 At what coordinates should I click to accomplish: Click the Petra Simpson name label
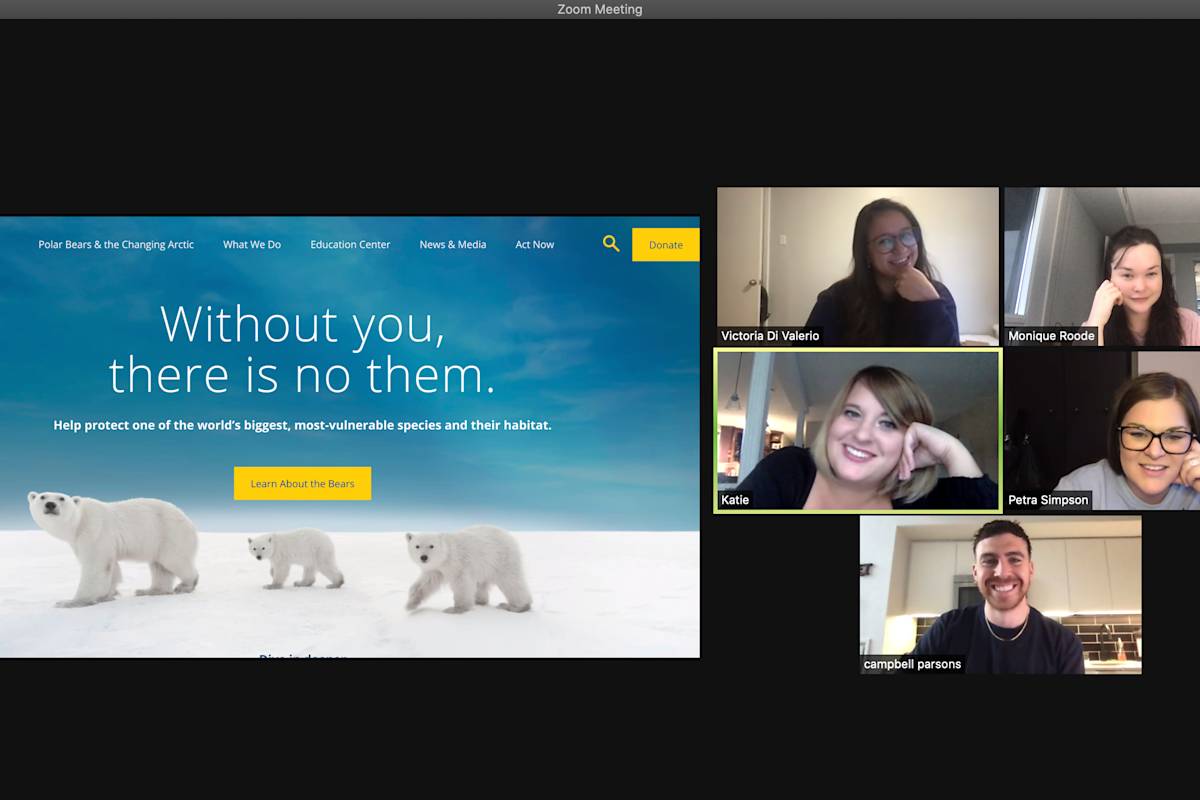click(1048, 500)
